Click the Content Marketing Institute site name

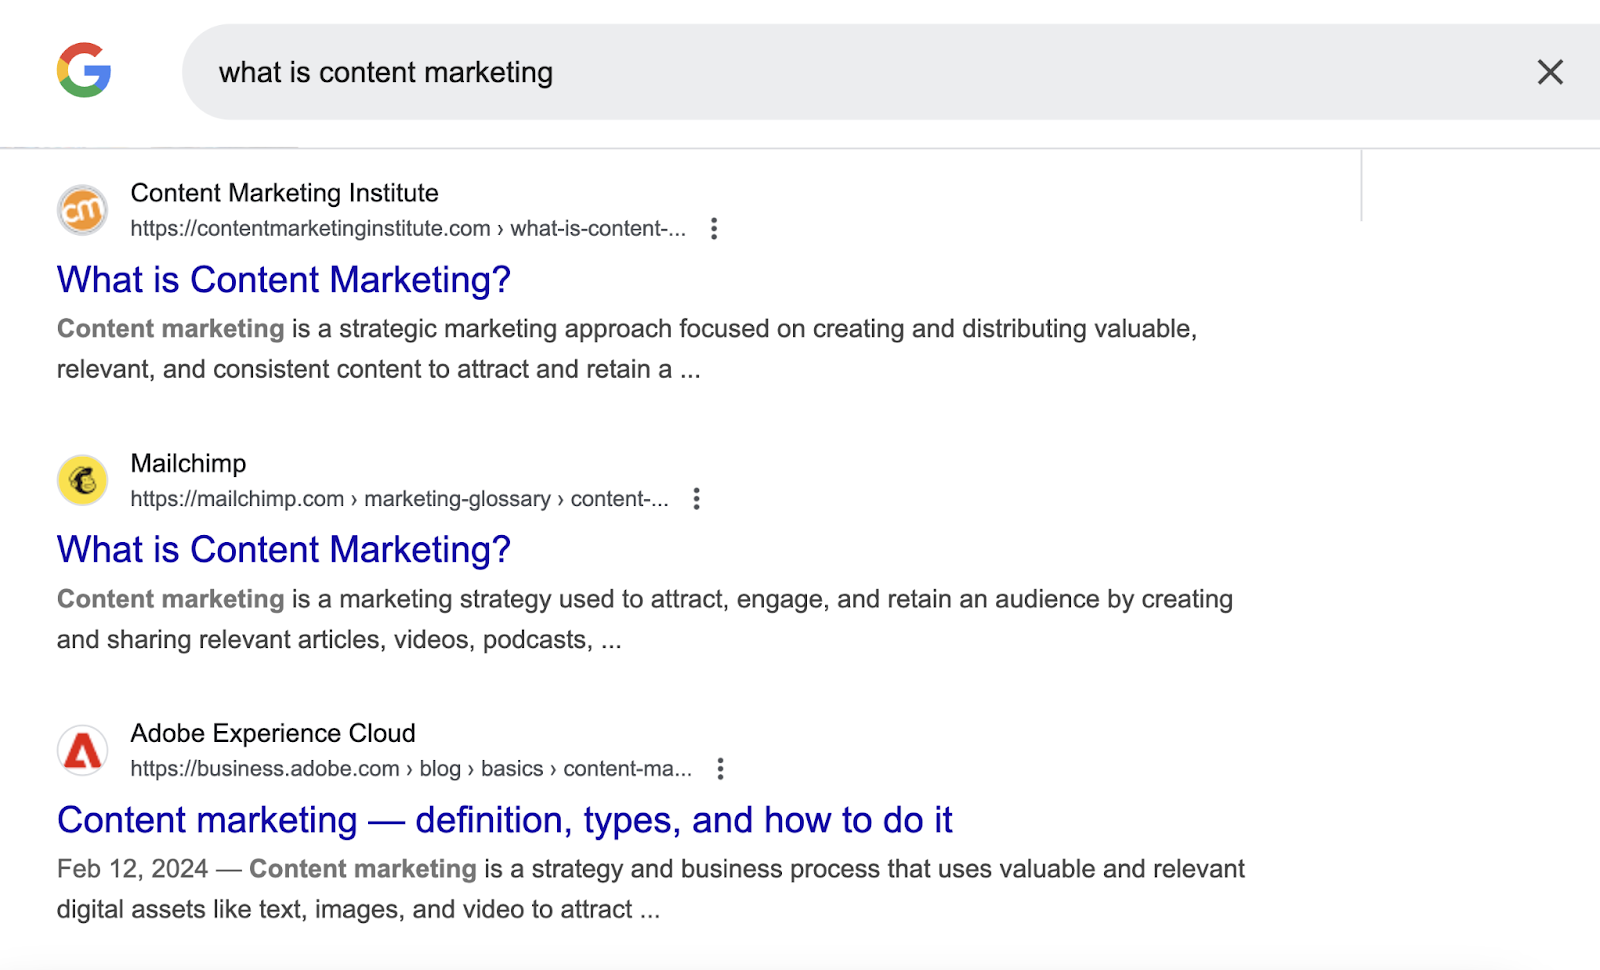284,193
